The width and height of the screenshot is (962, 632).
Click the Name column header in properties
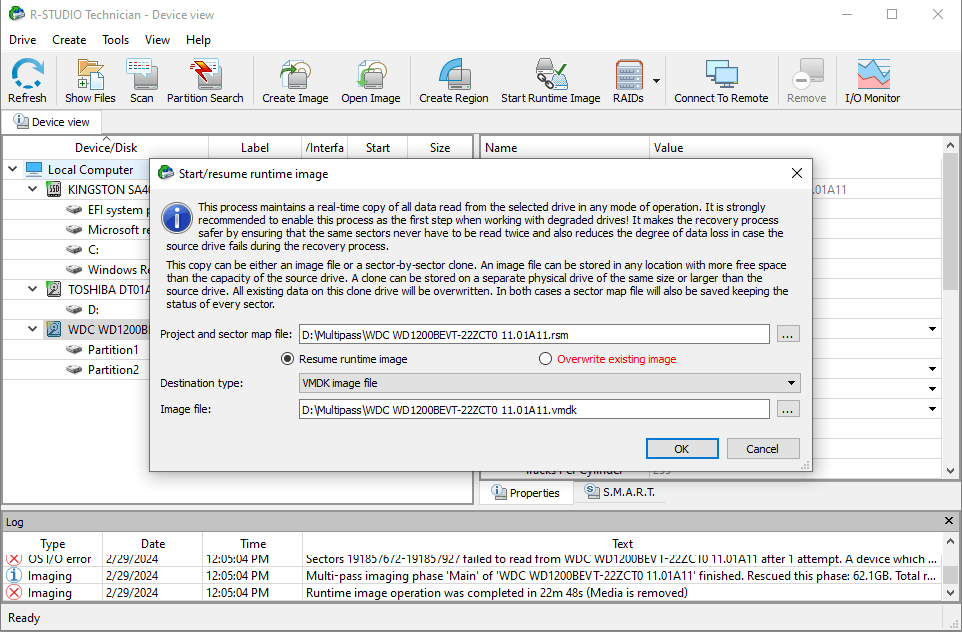pos(564,148)
